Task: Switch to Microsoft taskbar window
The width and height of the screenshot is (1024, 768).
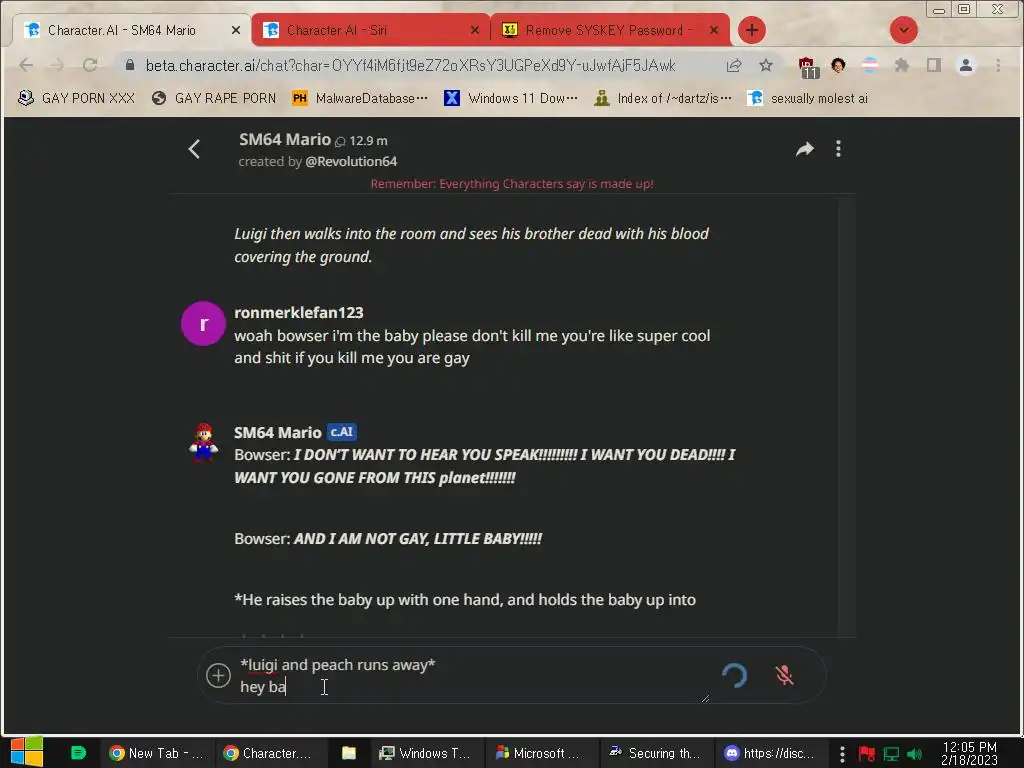Action: 539,753
